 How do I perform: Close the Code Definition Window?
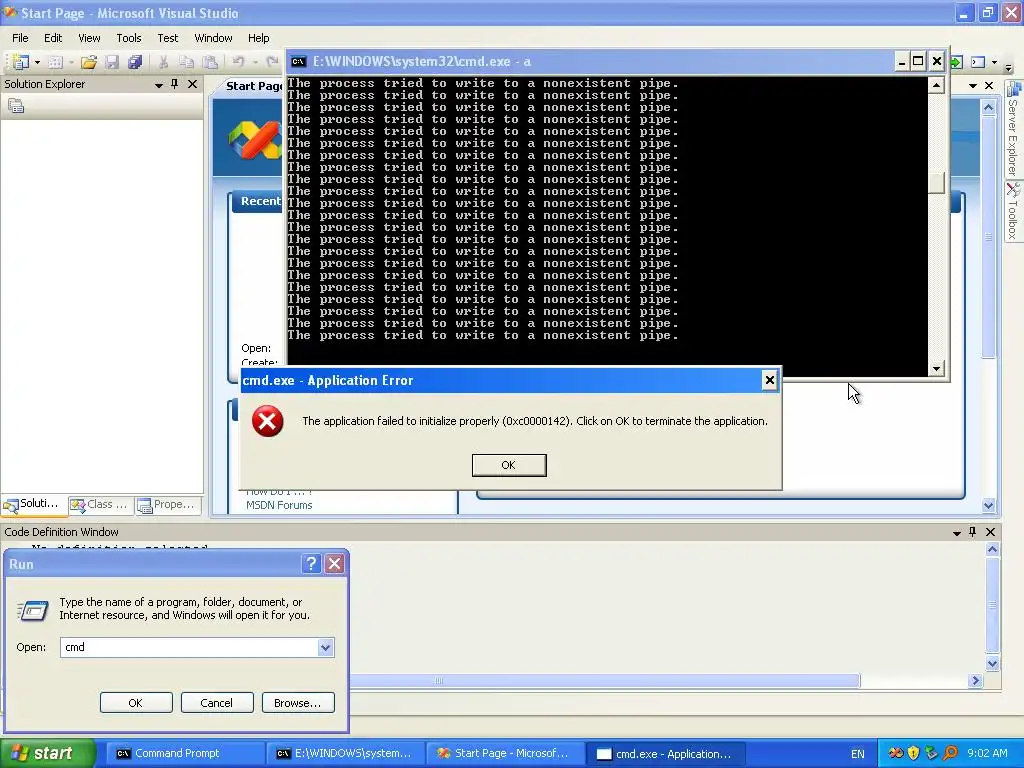tap(990, 532)
